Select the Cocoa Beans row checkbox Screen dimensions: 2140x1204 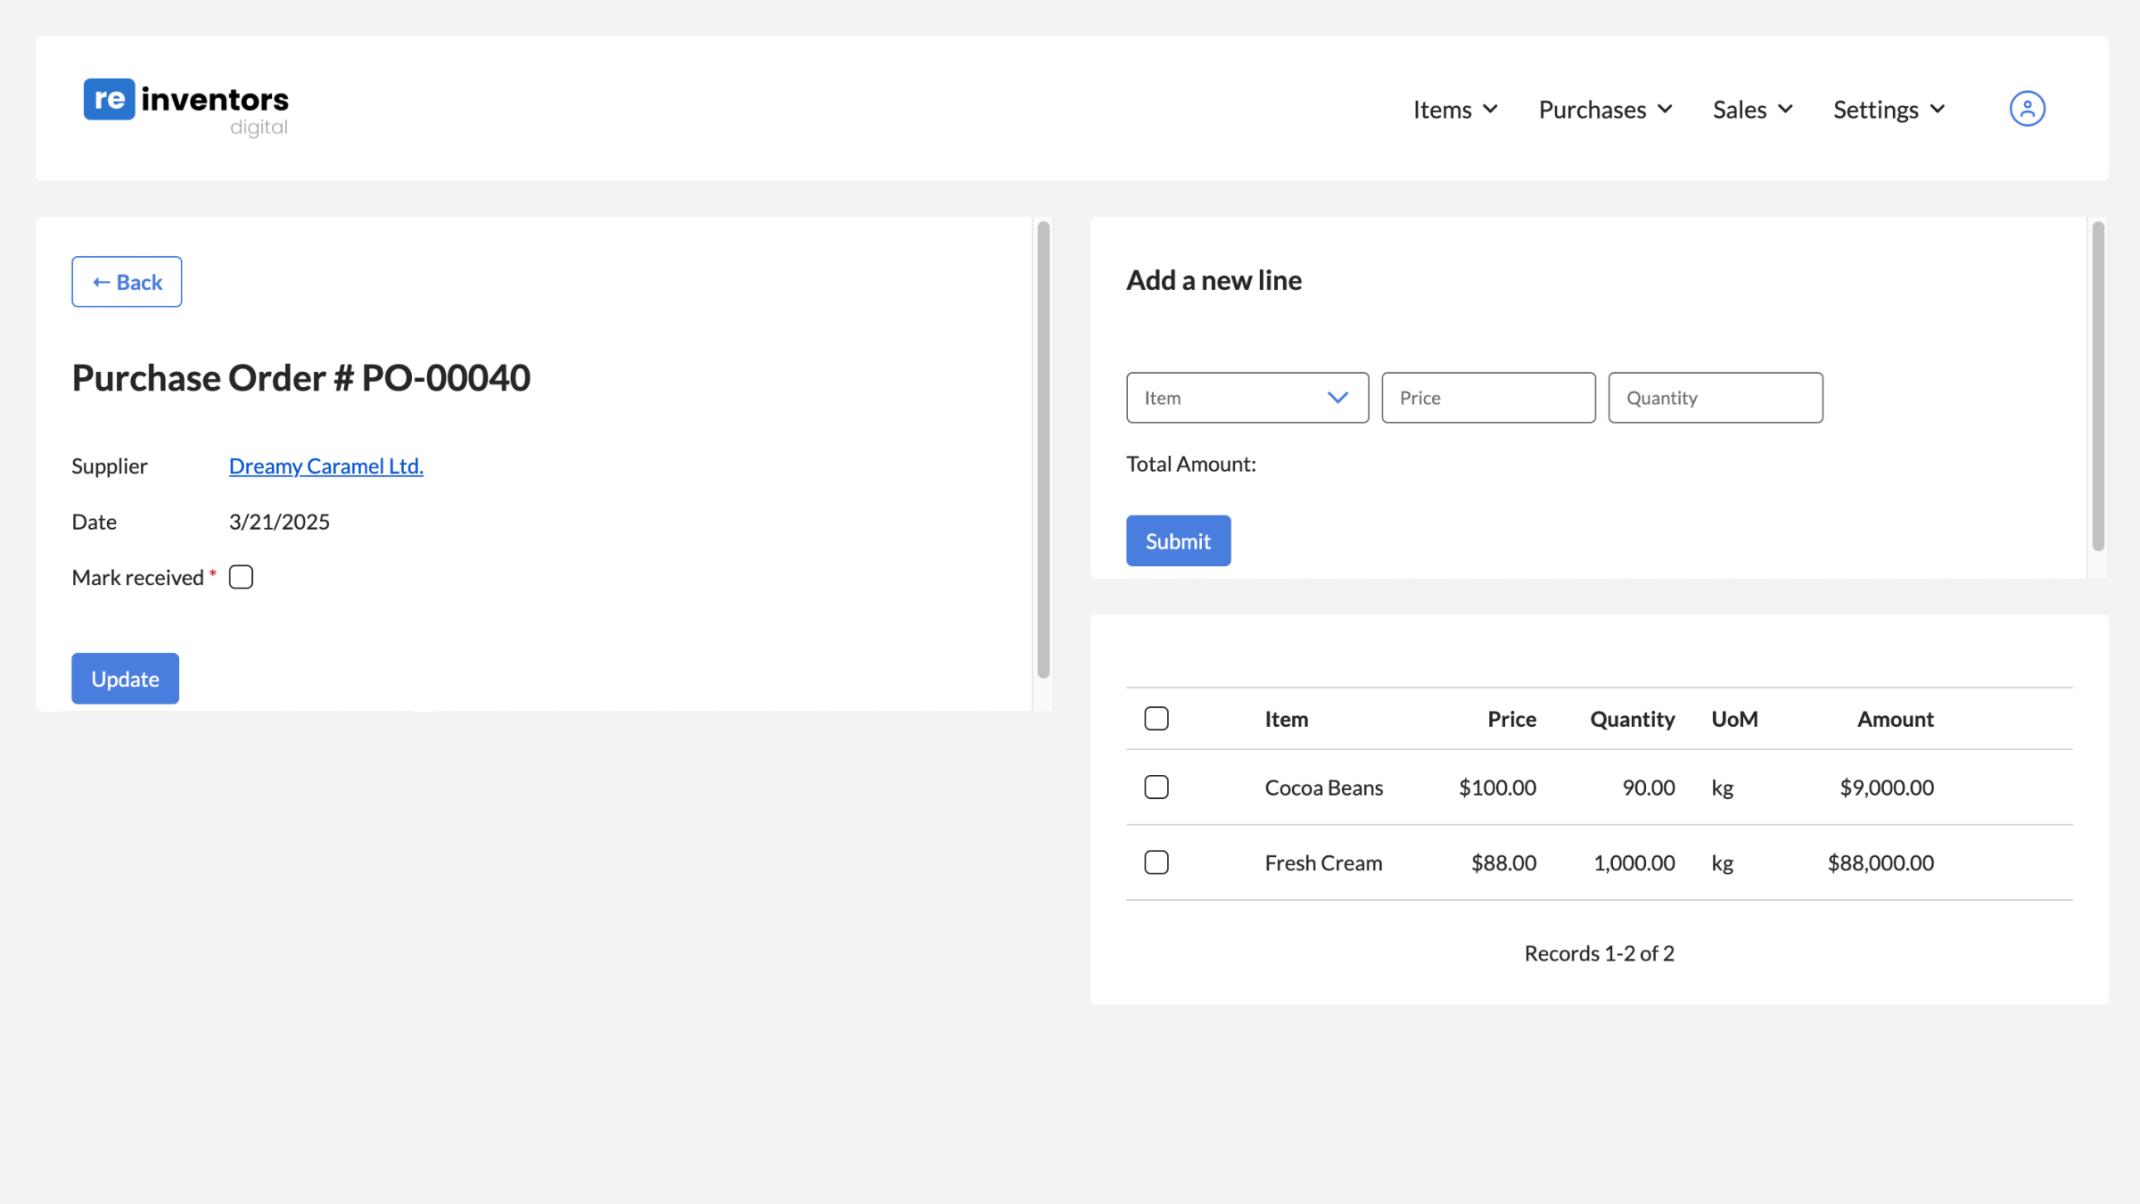[x=1156, y=787]
